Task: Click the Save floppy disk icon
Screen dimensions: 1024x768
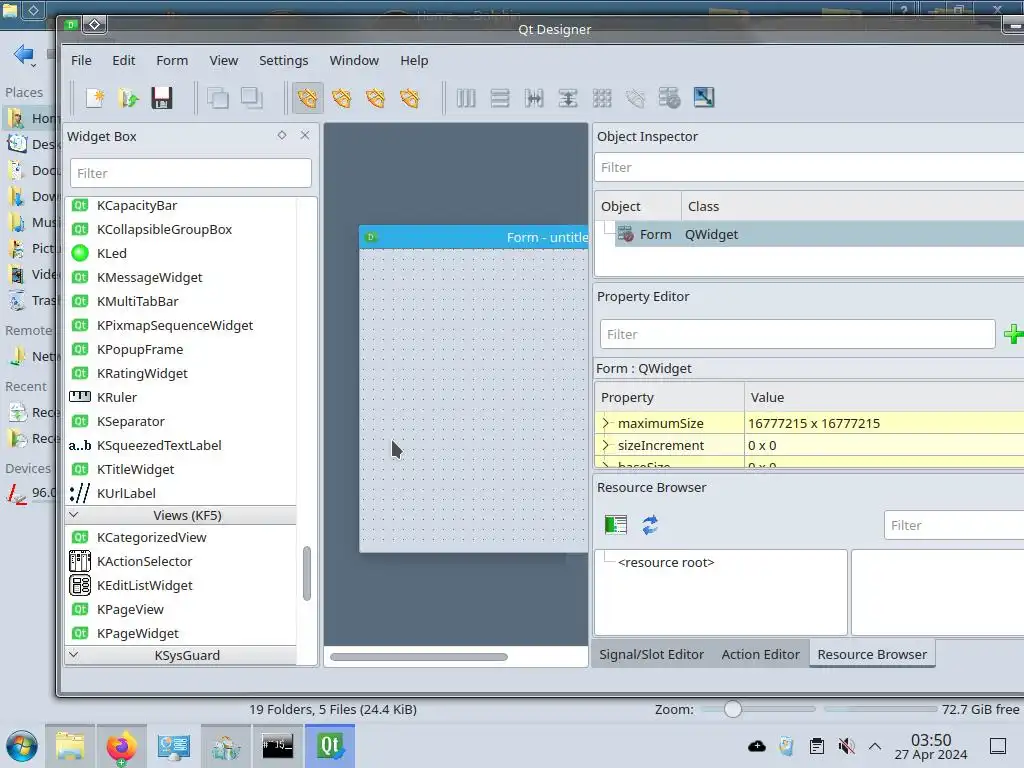Action: click(162, 99)
